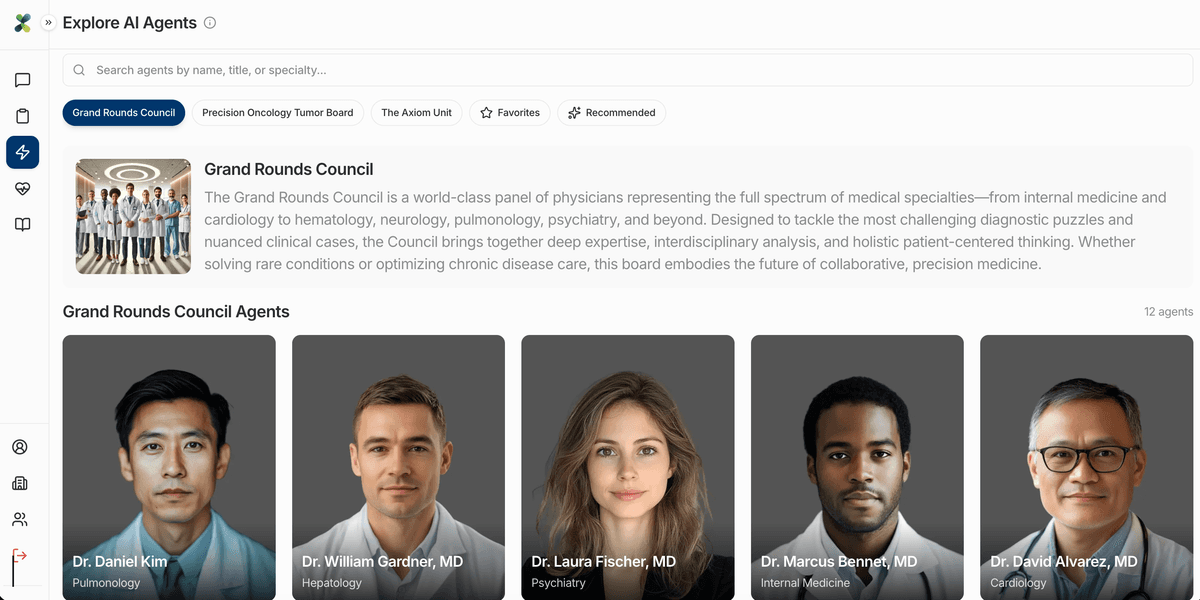
Task: View info tooltip next to Explore AI Agents
Action: [x=210, y=22]
